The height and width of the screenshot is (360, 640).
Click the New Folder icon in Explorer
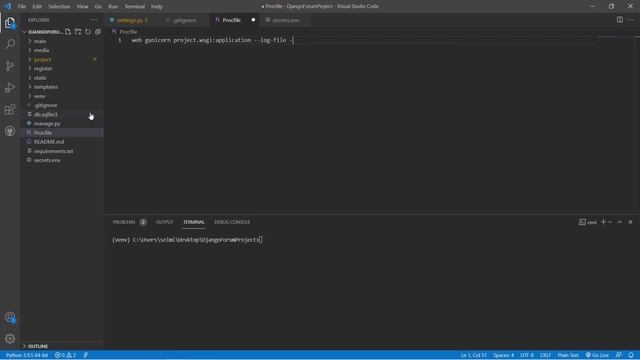(78, 31)
